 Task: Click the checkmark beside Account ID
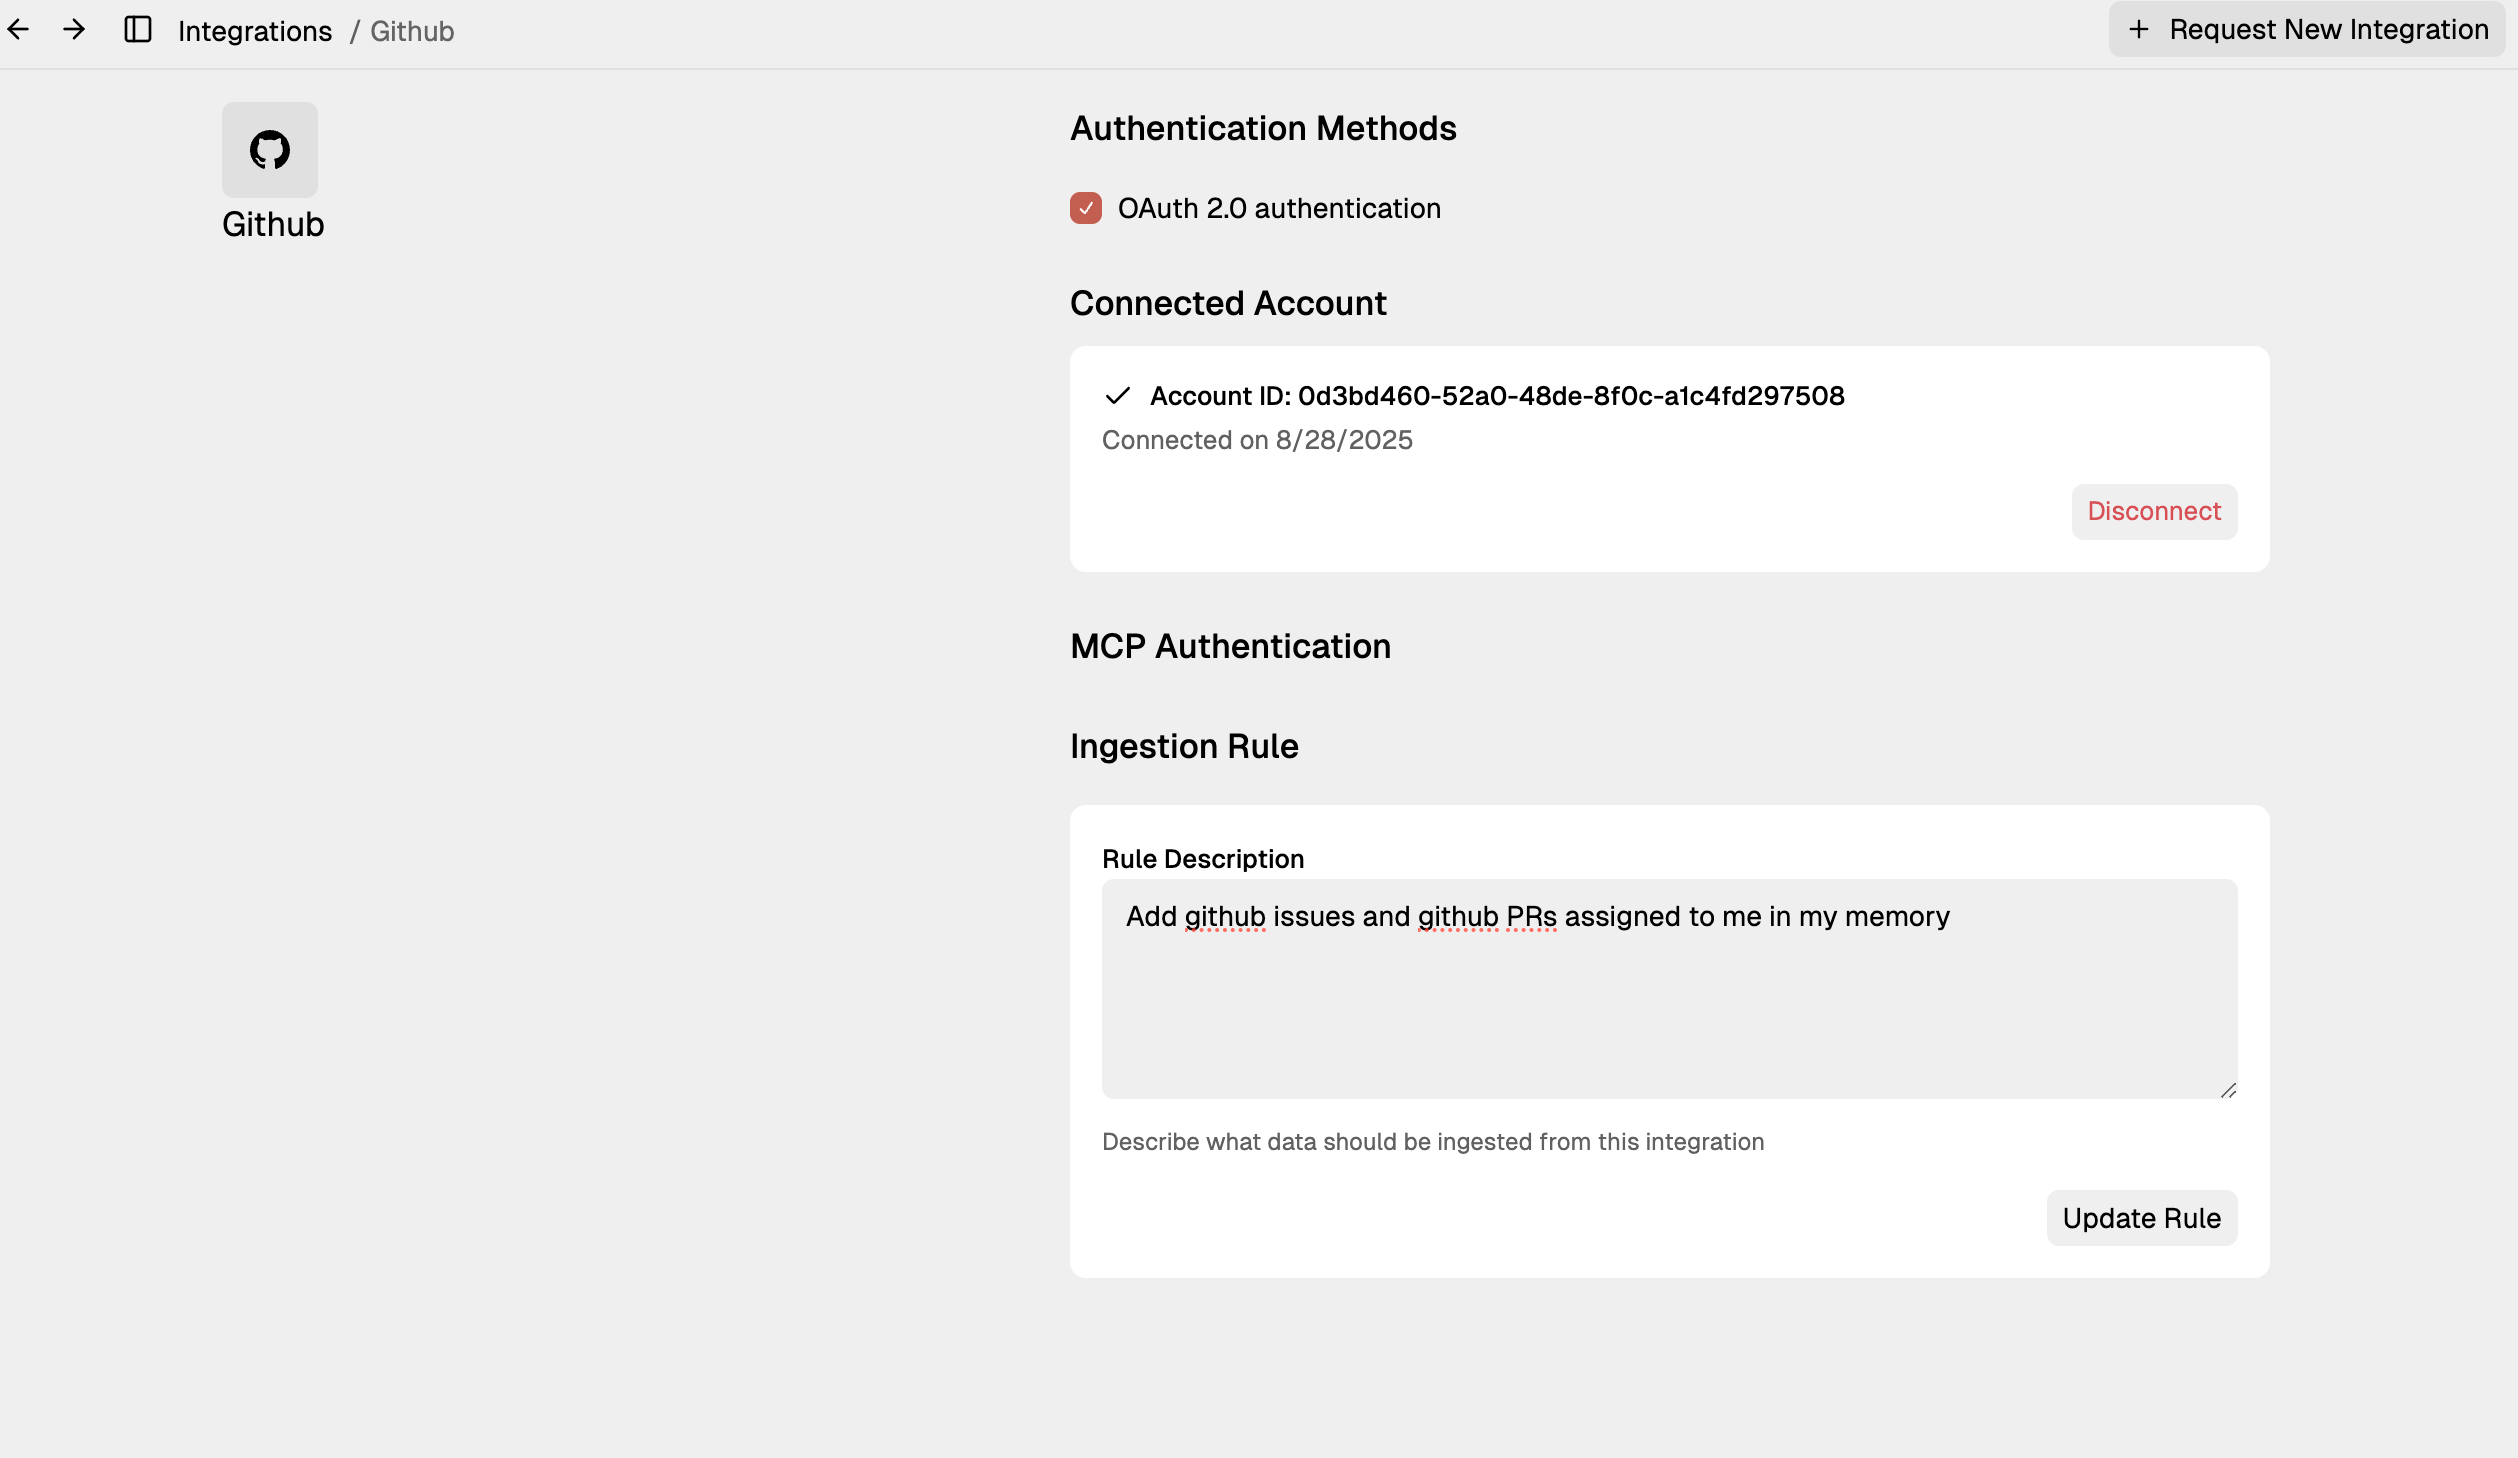[1119, 395]
